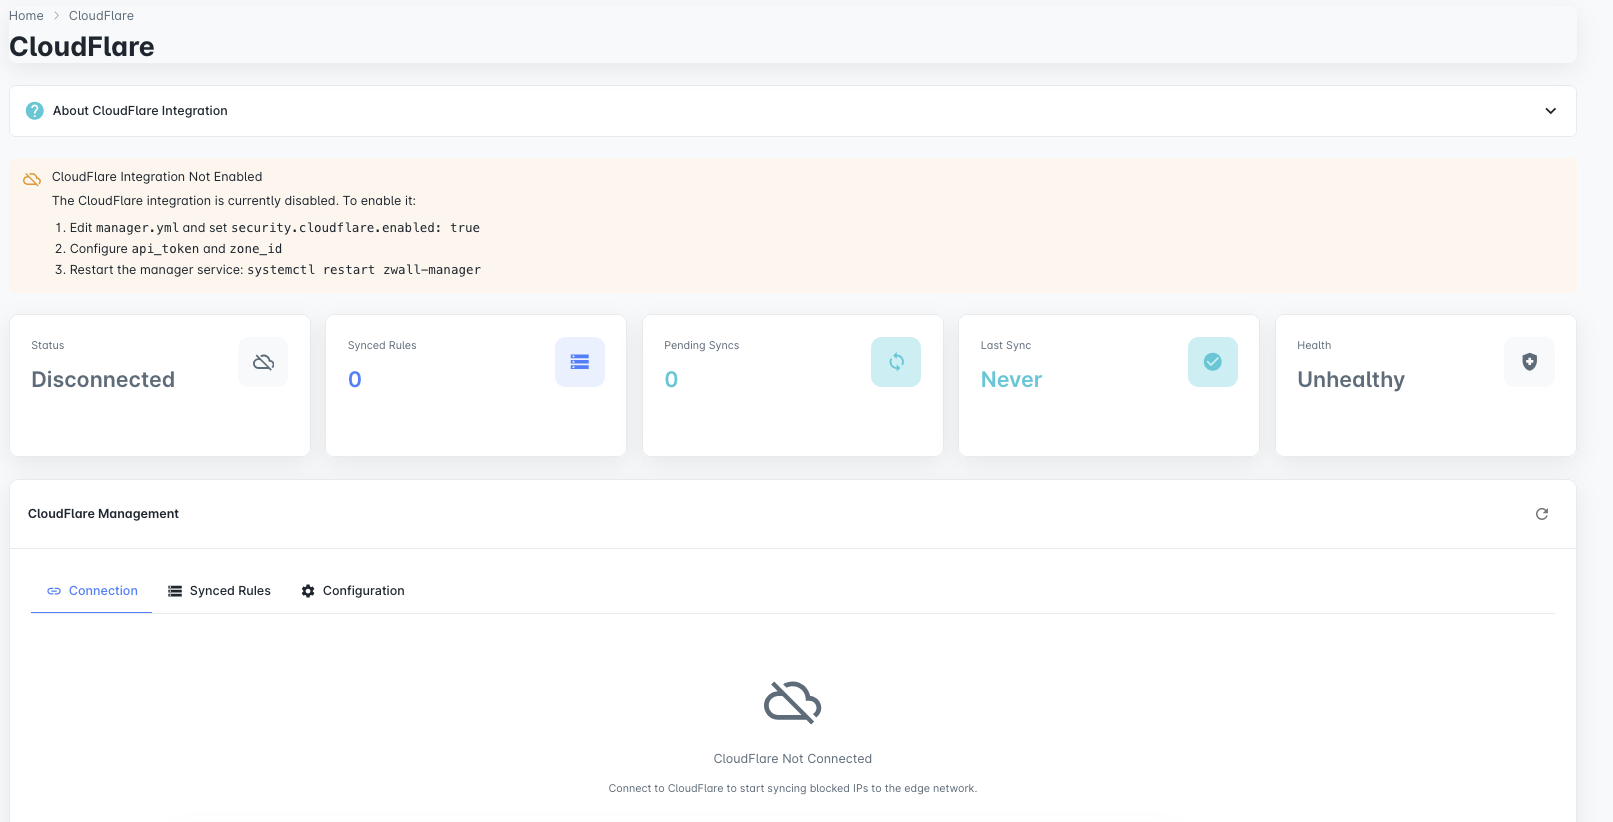
Task: Go to Home in the breadcrumb
Action: click(x=26, y=16)
